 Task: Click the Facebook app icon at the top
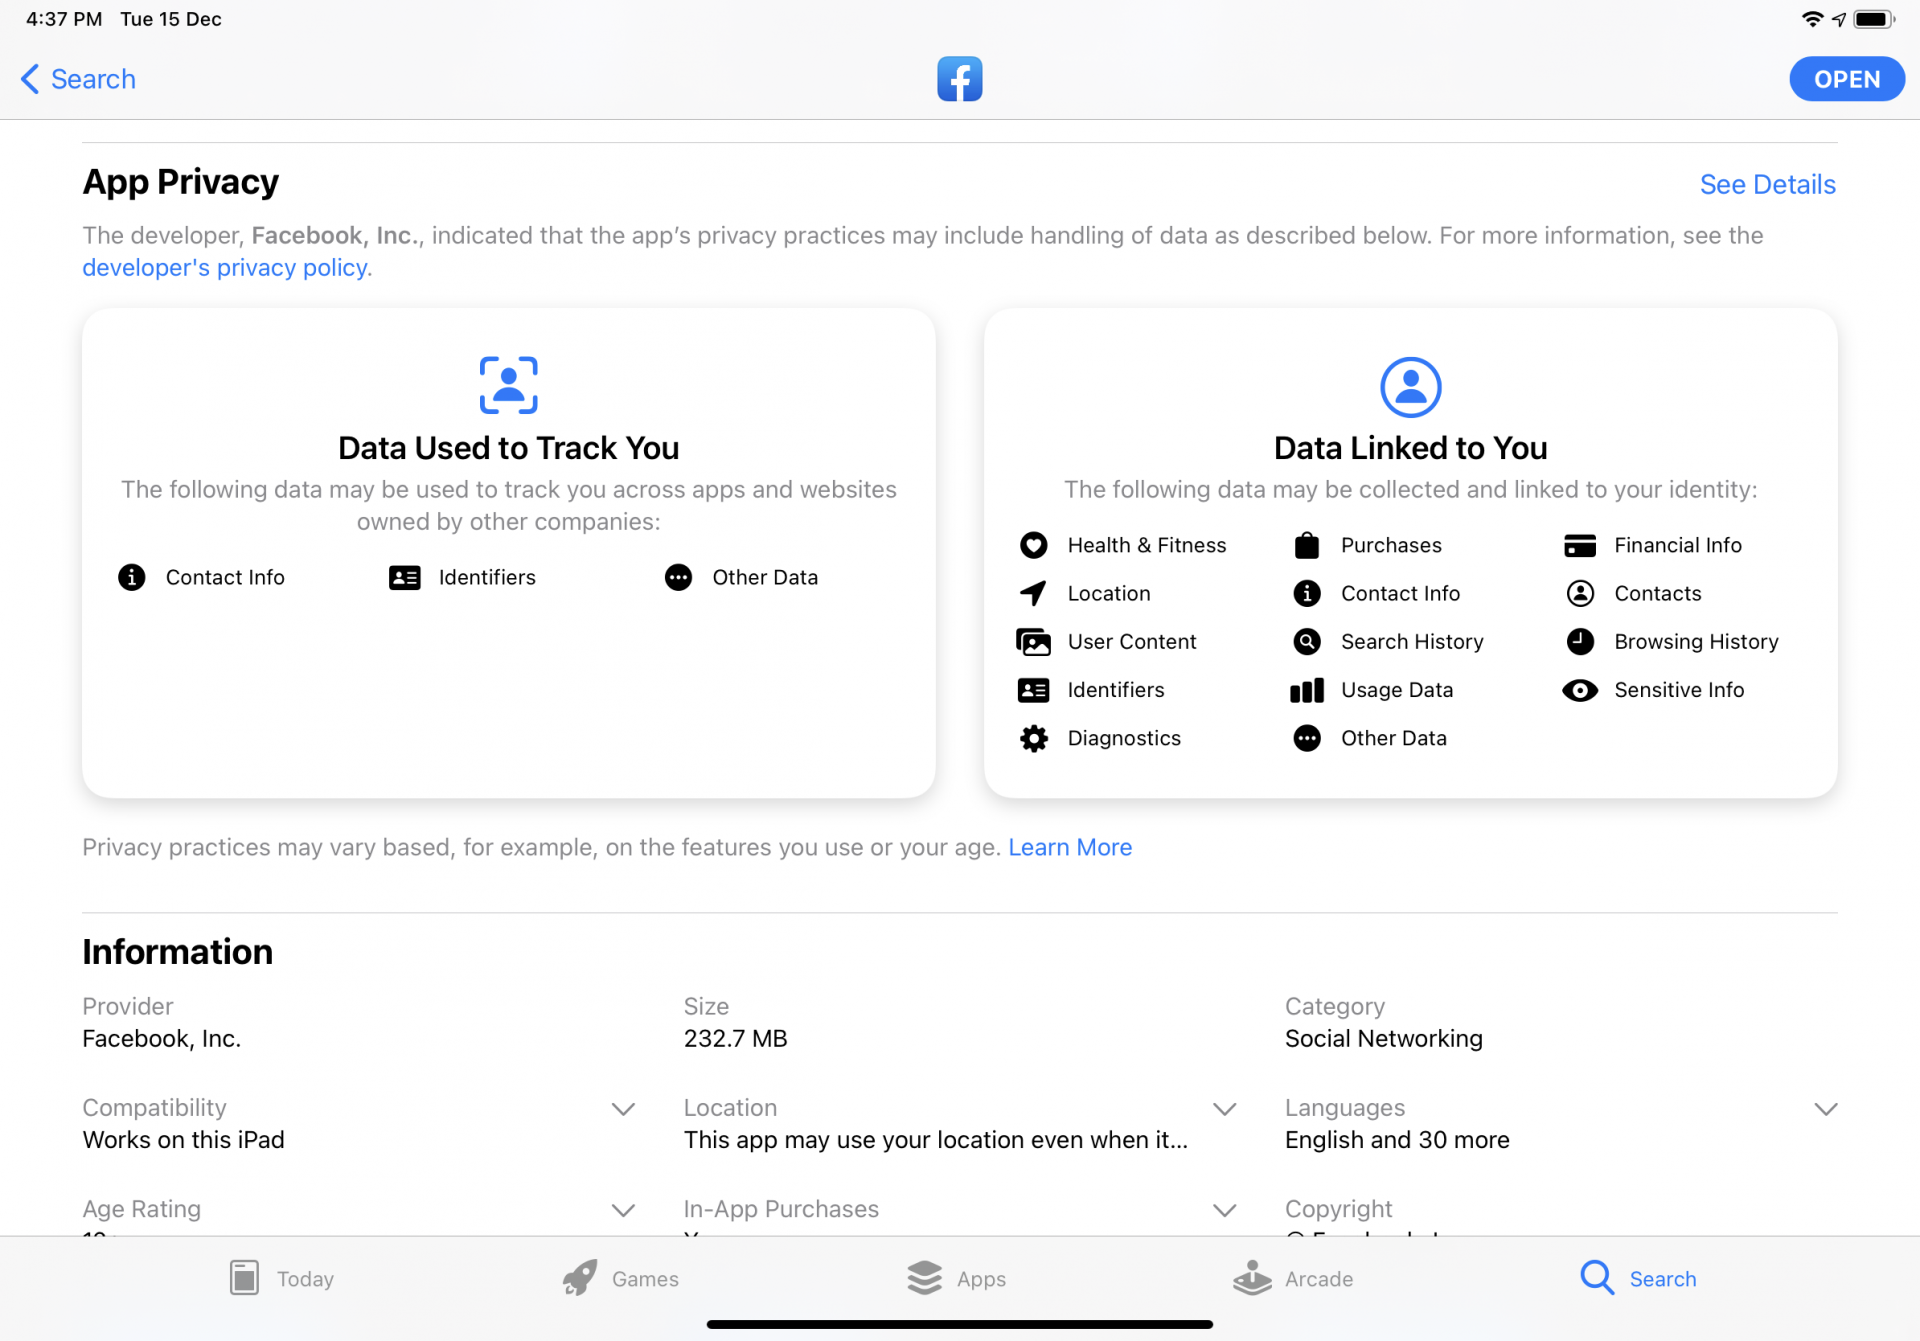click(x=959, y=78)
